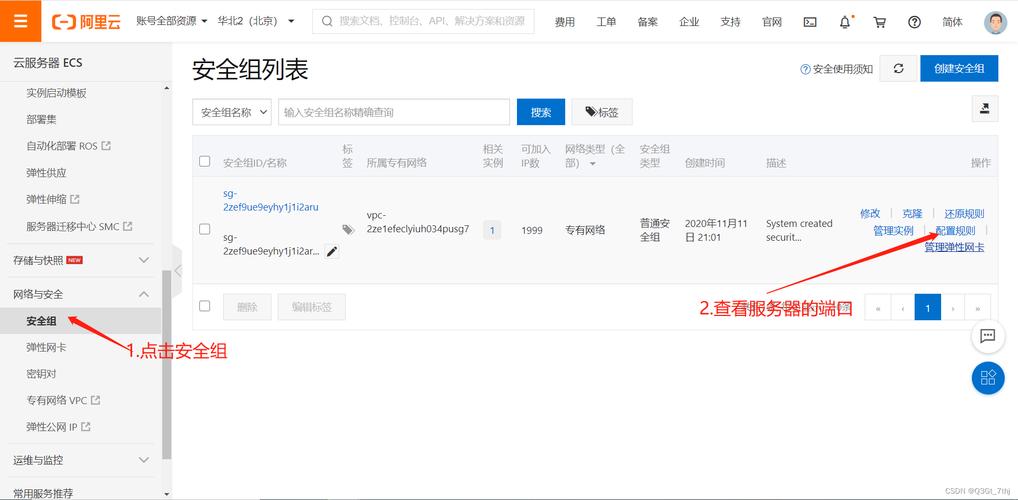Click the Alibaba Cloud logo
Viewport: 1018px width, 500px height.
86,21
